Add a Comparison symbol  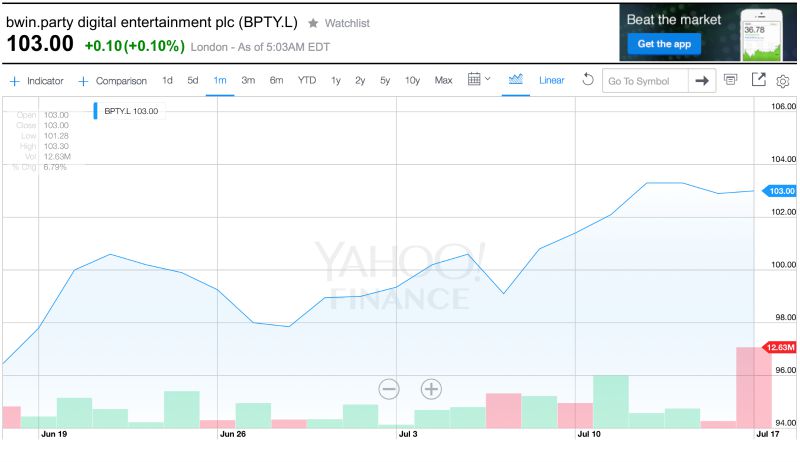pos(113,81)
